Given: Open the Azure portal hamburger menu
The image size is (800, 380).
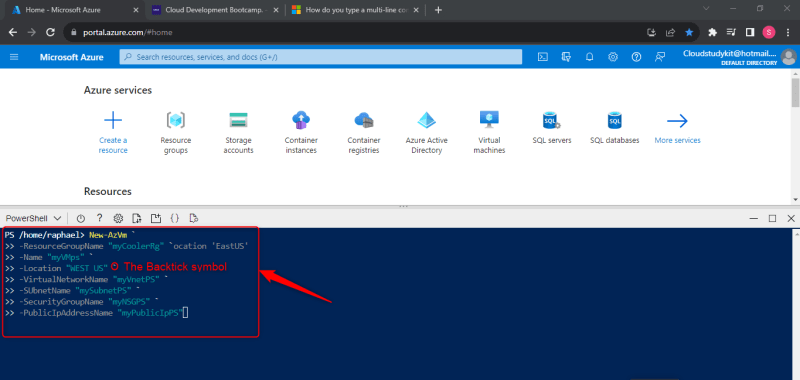Looking at the screenshot, I should click(x=14, y=57).
